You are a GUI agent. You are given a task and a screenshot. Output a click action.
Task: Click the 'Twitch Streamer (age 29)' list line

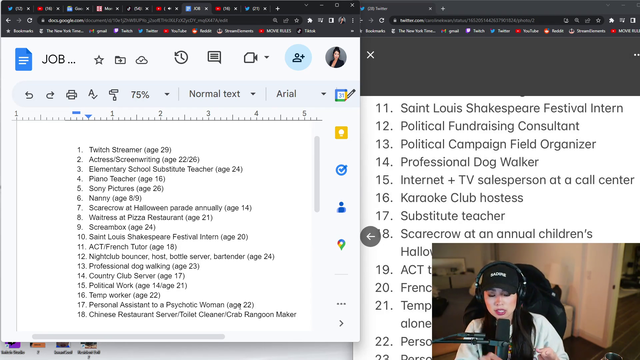click(130, 150)
